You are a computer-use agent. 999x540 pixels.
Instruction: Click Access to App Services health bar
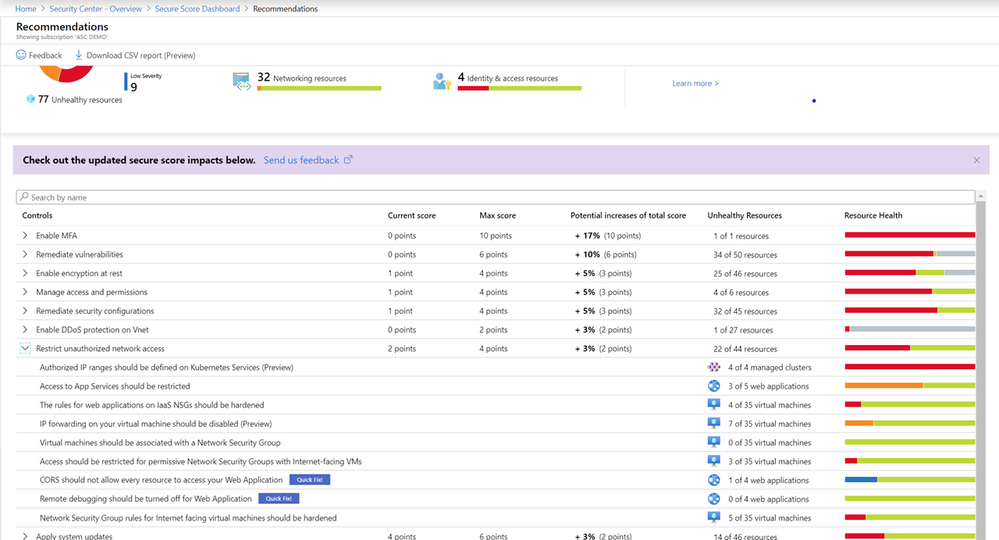click(x=910, y=386)
